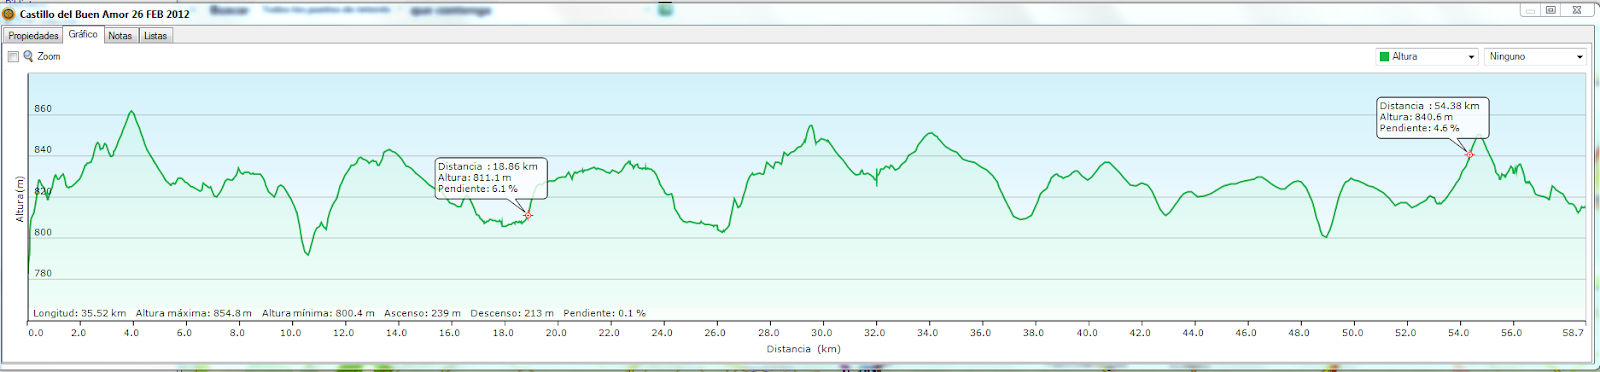Viewport: 1600px width, 372px height.
Task: Switch to the Propiedades tab
Action: pos(33,35)
